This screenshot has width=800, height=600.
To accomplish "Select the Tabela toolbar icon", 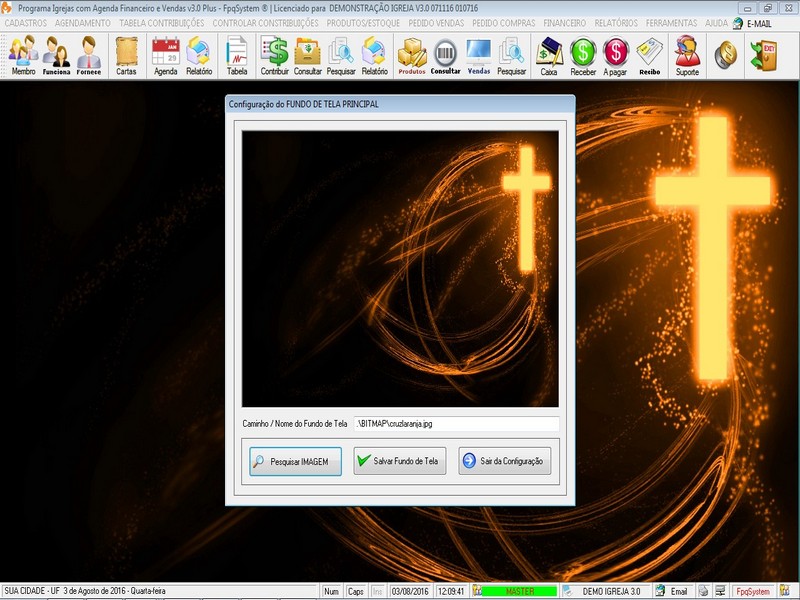I will (x=237, y=55).
